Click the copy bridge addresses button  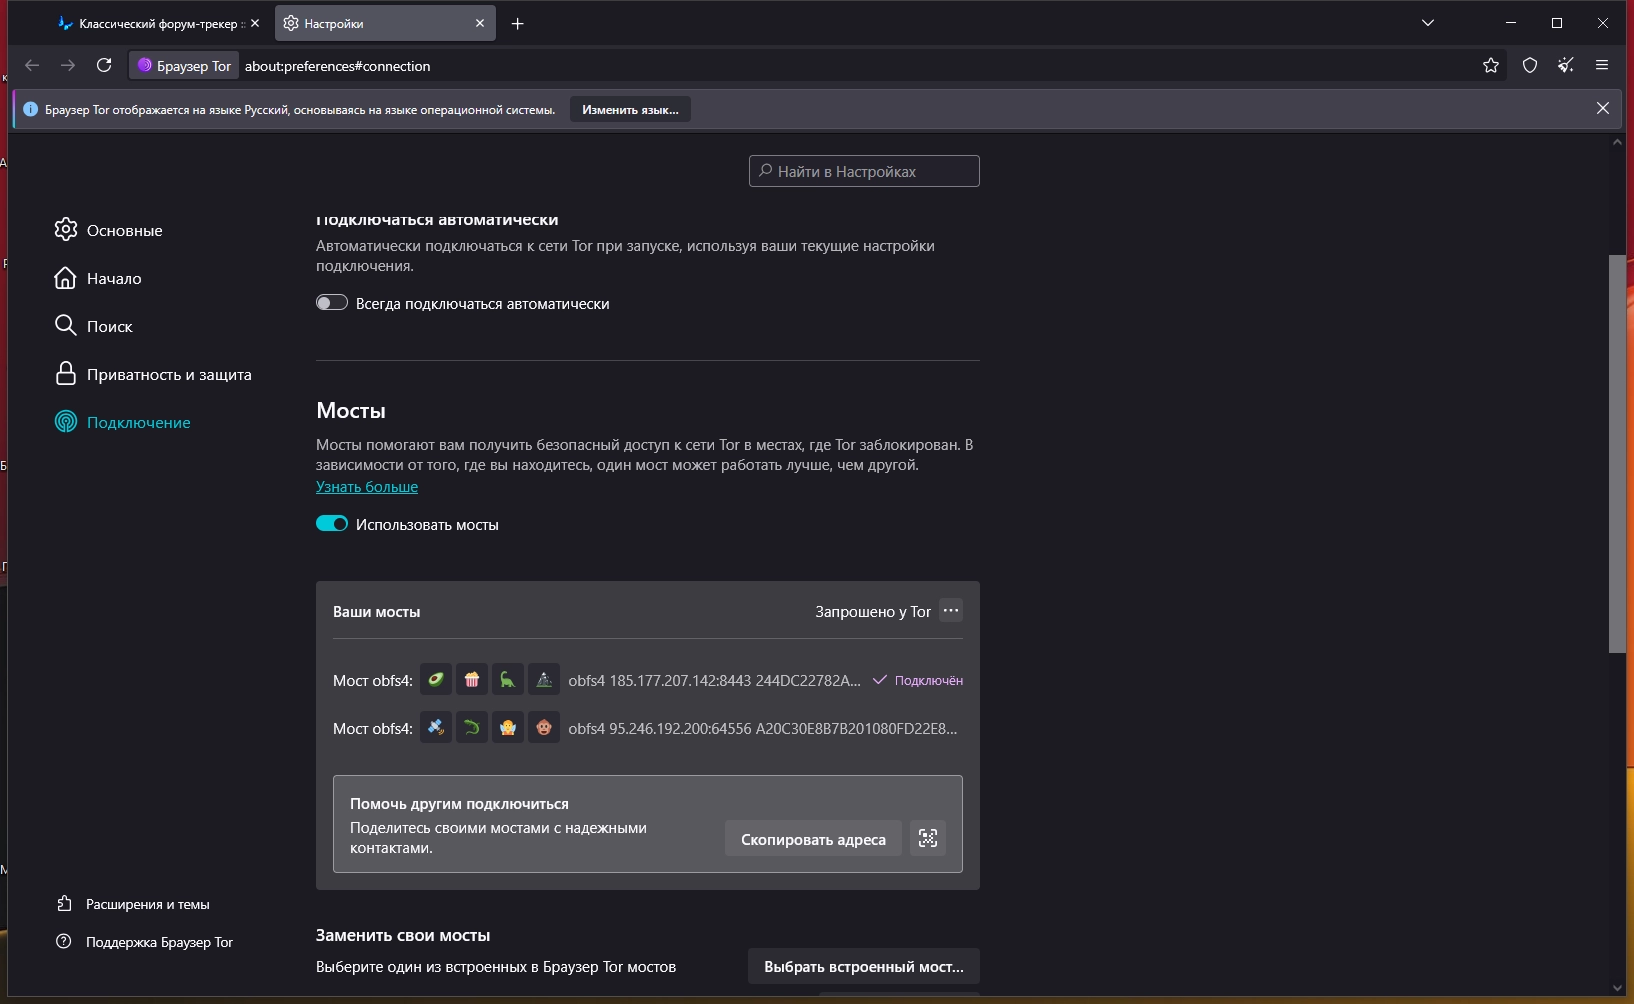tap(813, 839)
